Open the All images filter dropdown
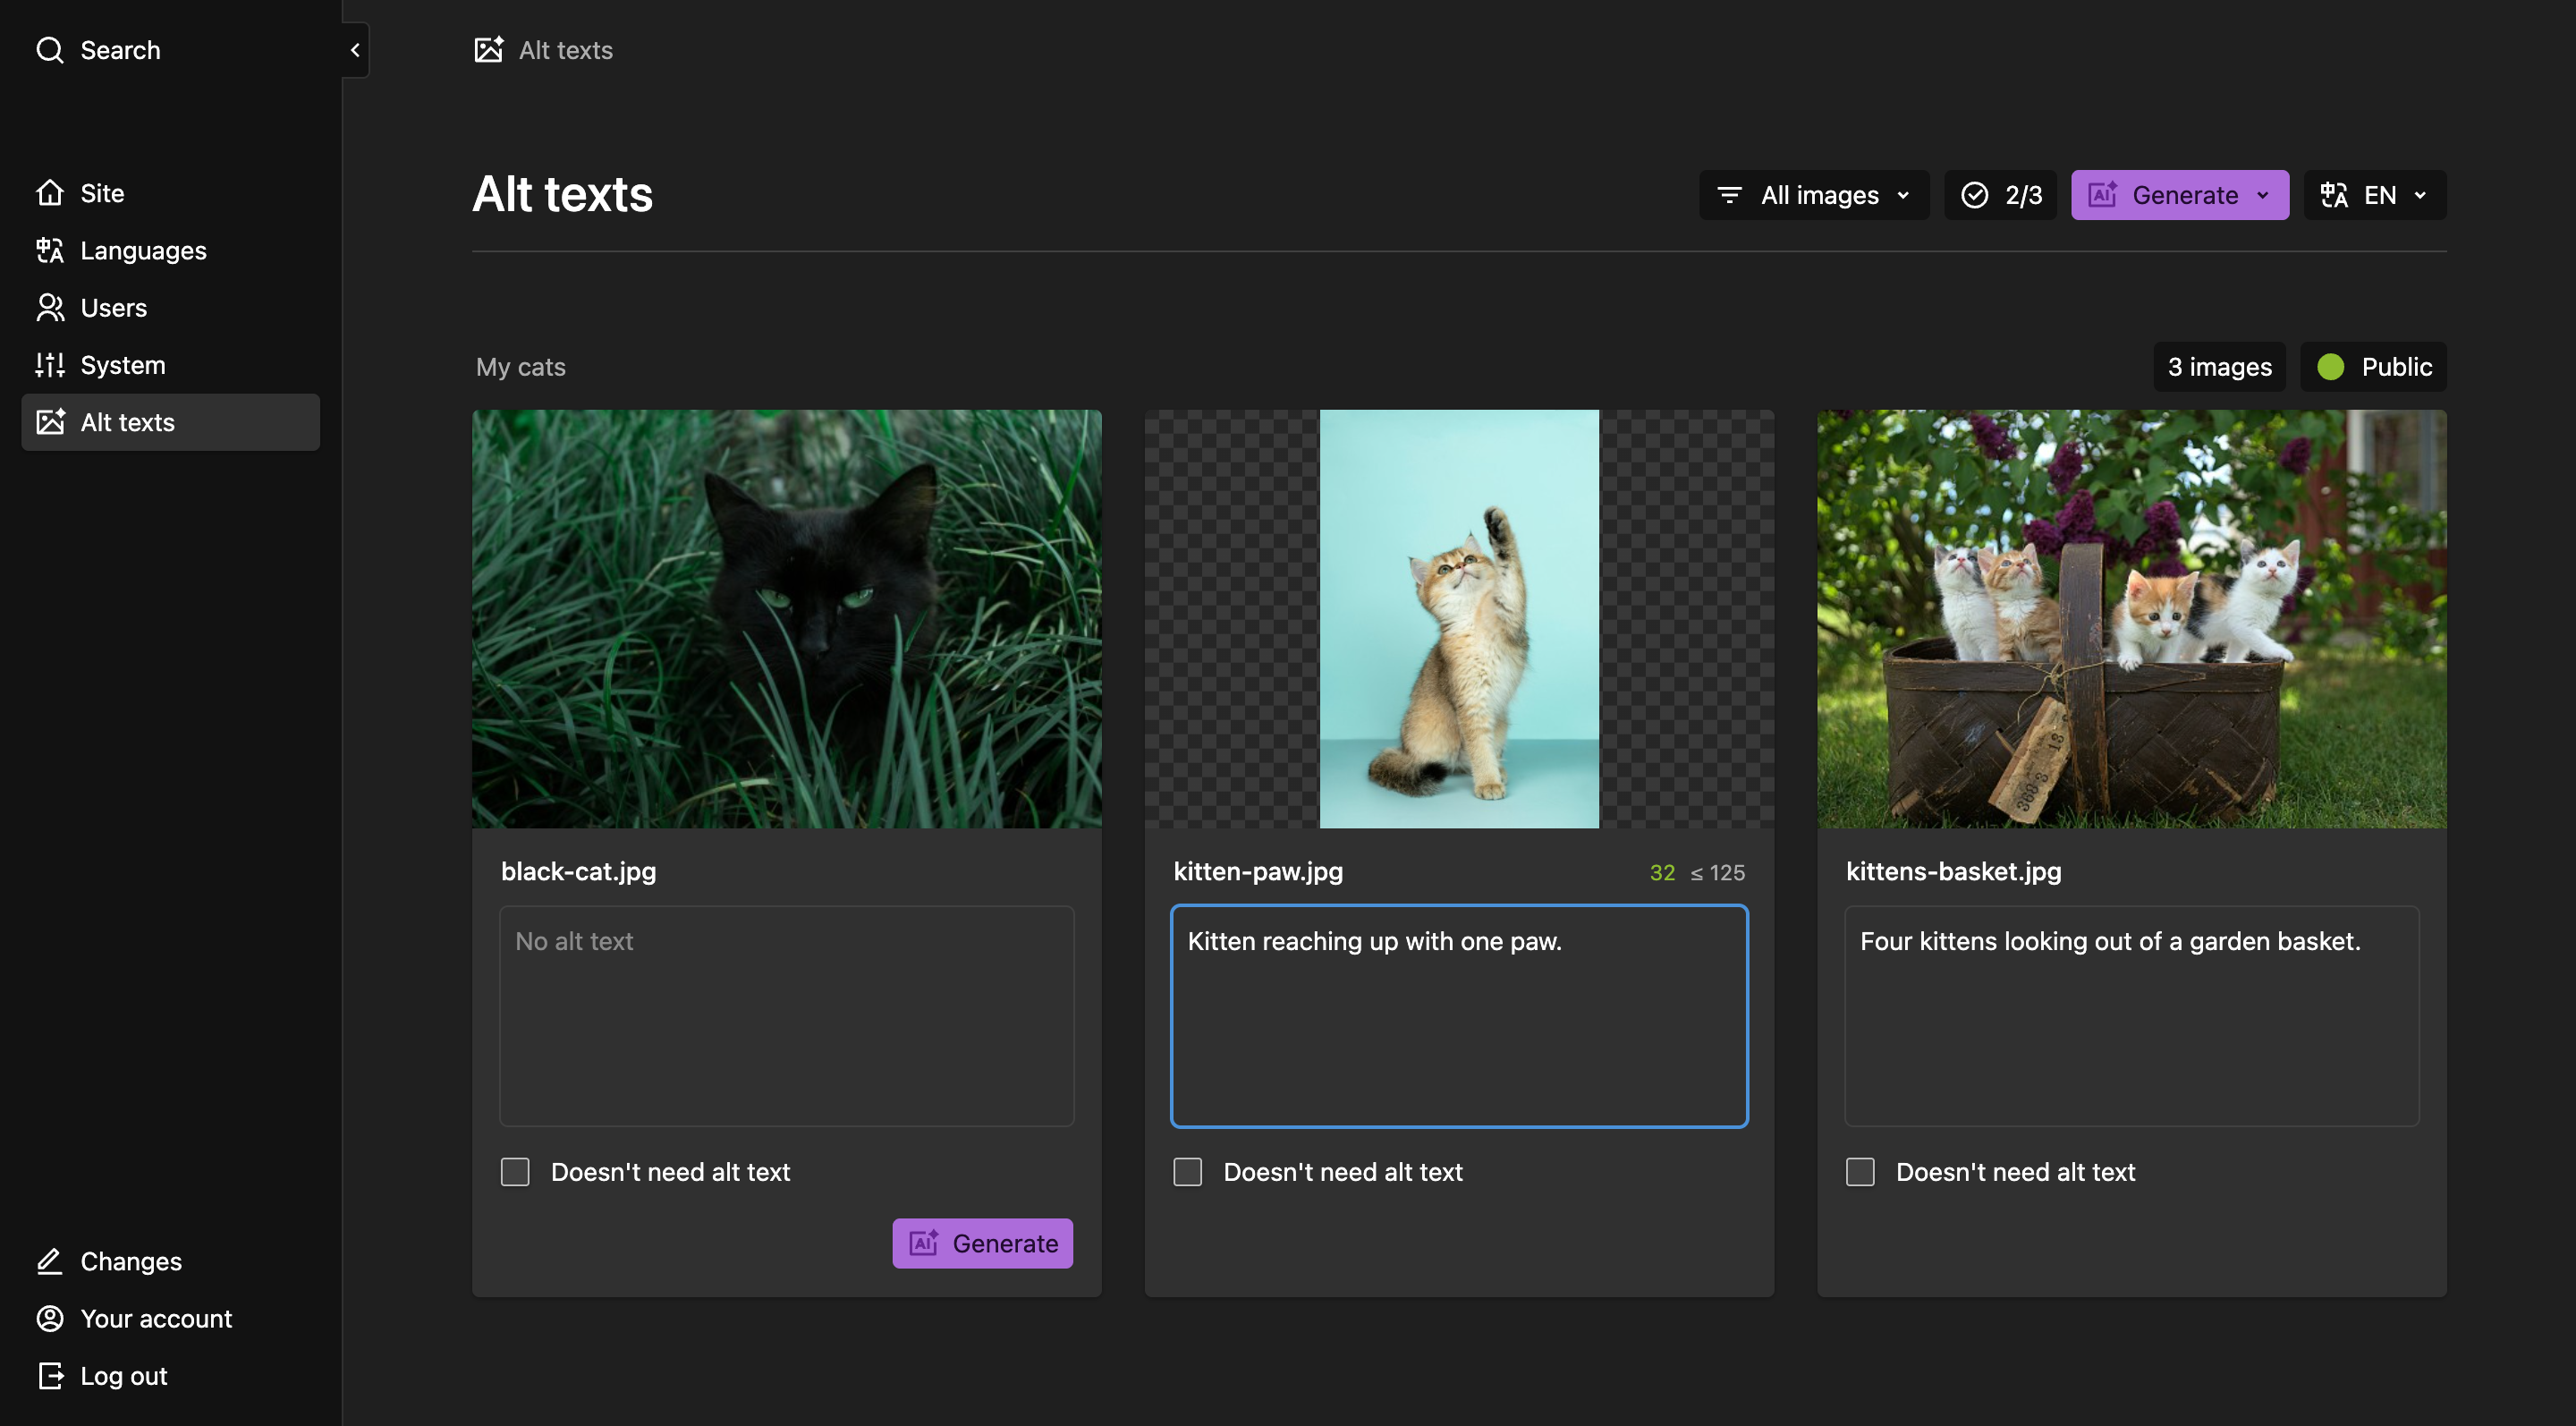Image resolution: width=2576 pixels, height=1426 pixels. tap(1814, 195)
